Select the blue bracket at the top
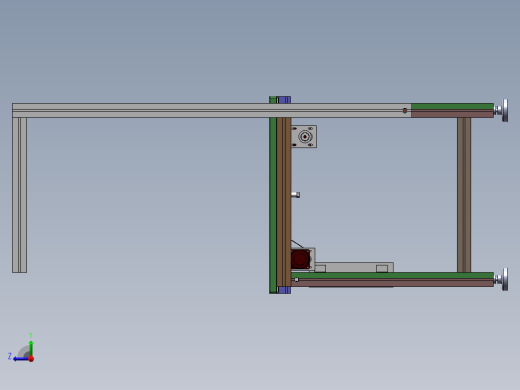Viewport: 520px width, 390px height. pyautogui.click(x=284, y=100)
